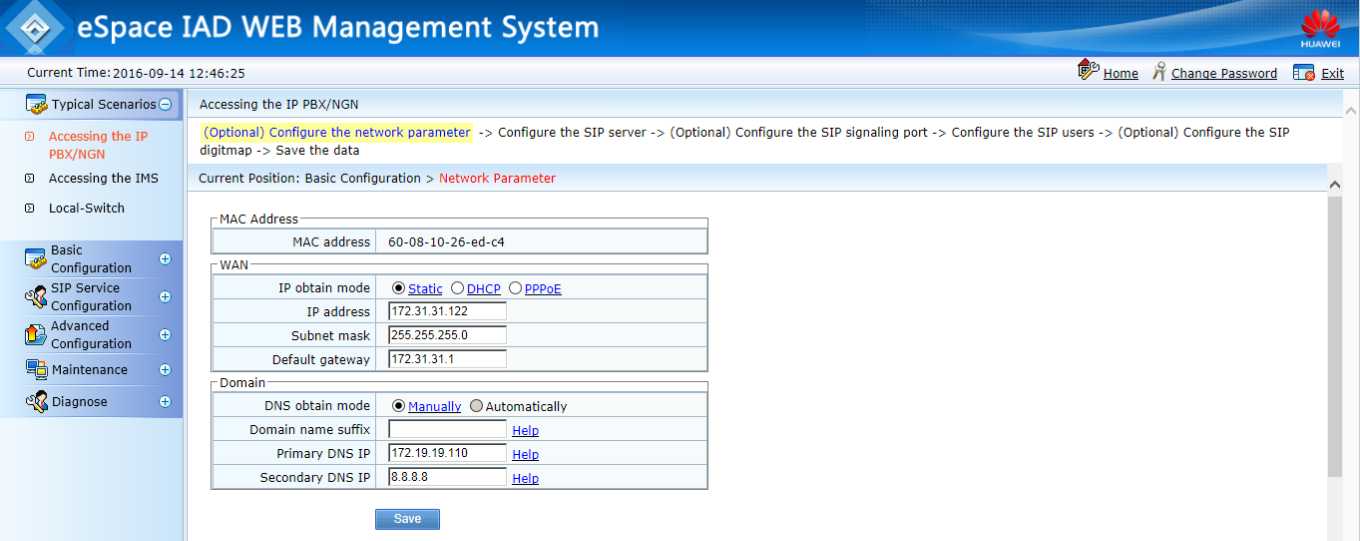Open Help for Secondary DNS IP

[525, 478]
